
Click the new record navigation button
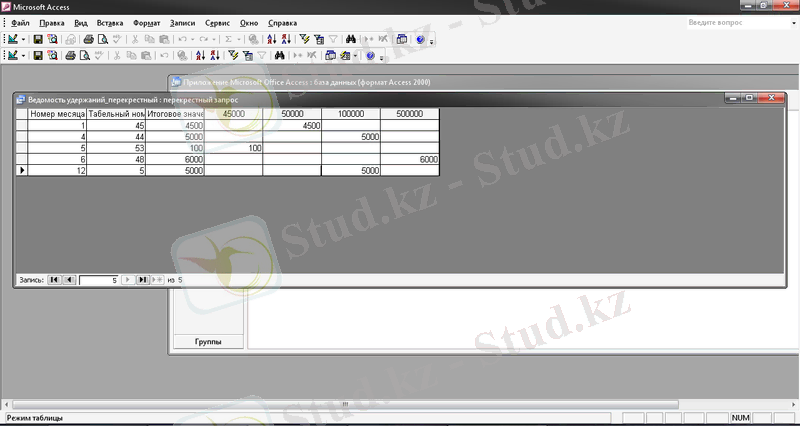157,280
